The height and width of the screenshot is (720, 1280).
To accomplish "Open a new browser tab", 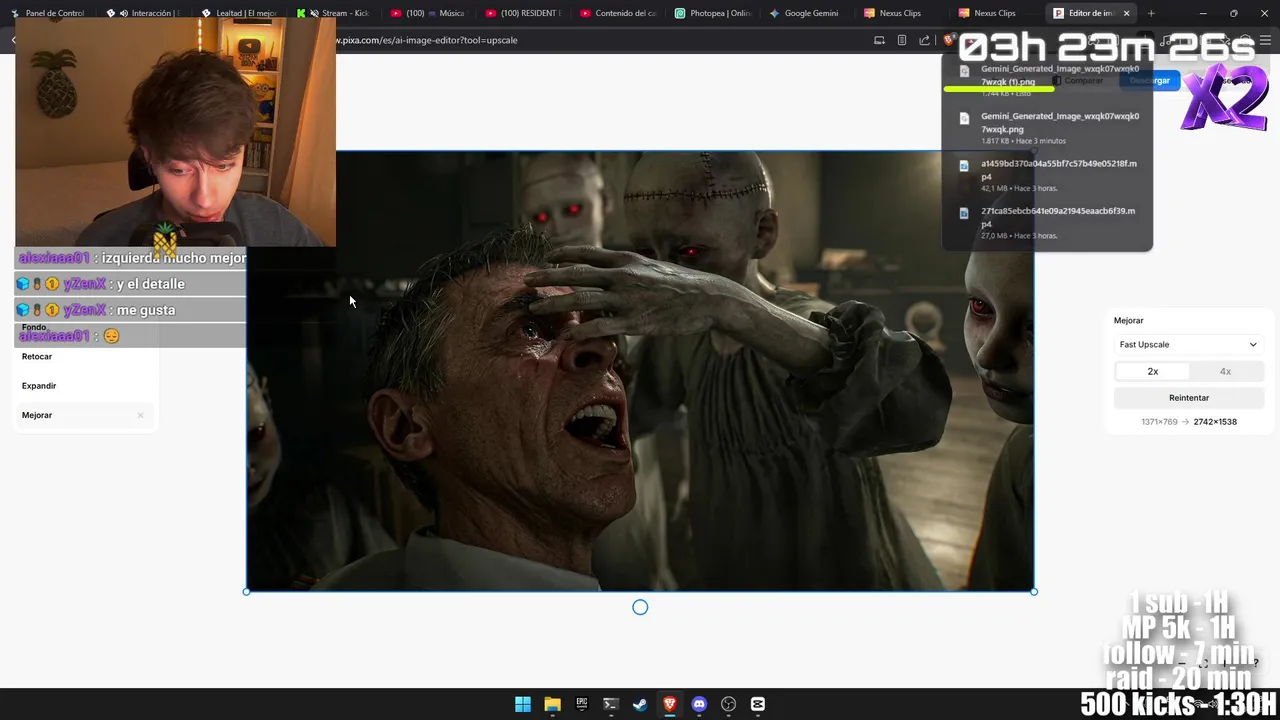I will click(1151, 13).
